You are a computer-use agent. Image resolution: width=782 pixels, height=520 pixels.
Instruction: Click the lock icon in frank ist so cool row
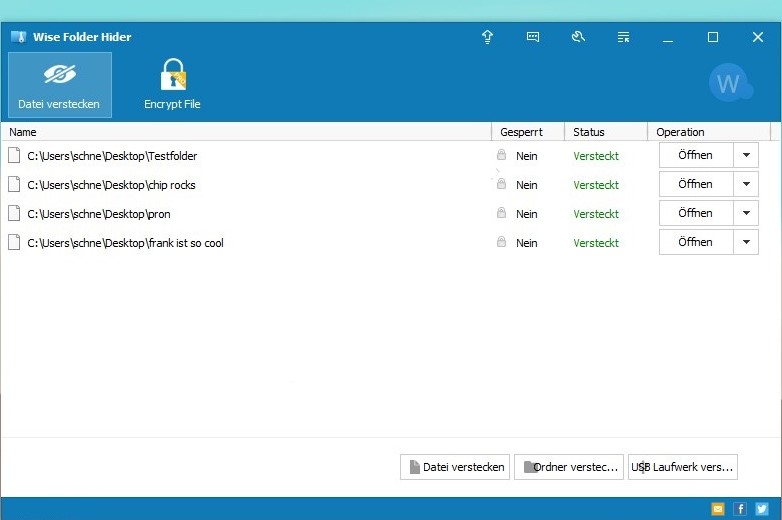501,241
